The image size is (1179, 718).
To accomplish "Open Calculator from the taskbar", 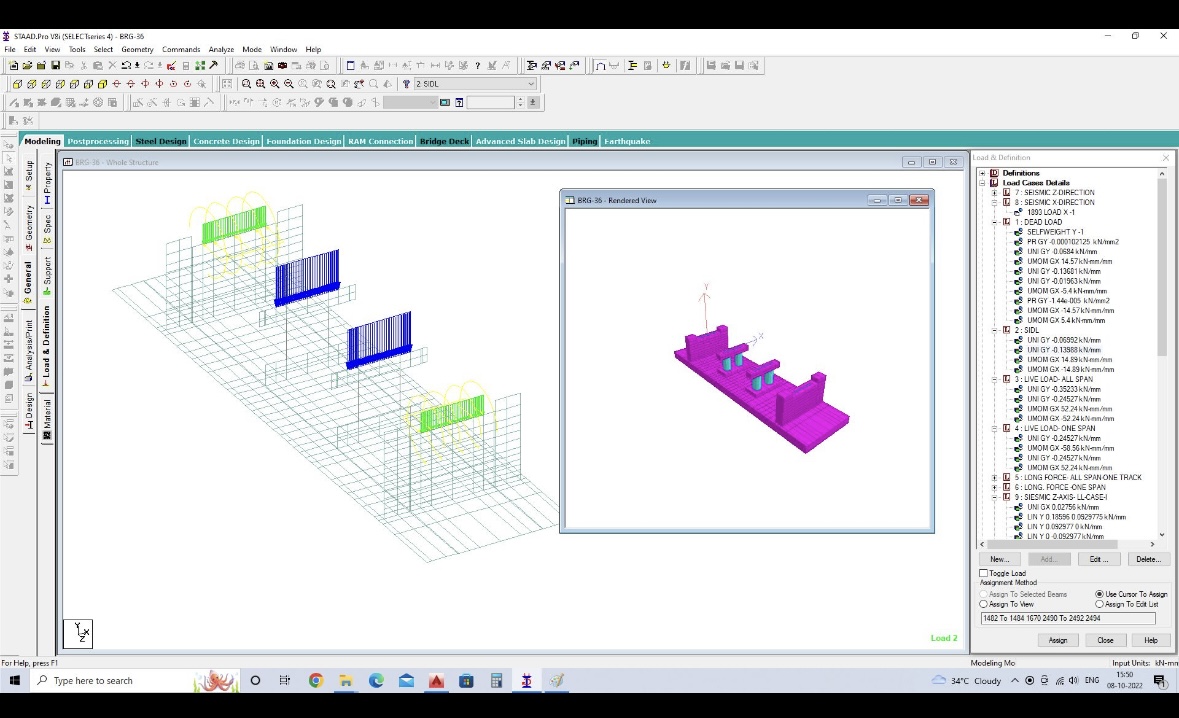I will [x=496, y=681].
